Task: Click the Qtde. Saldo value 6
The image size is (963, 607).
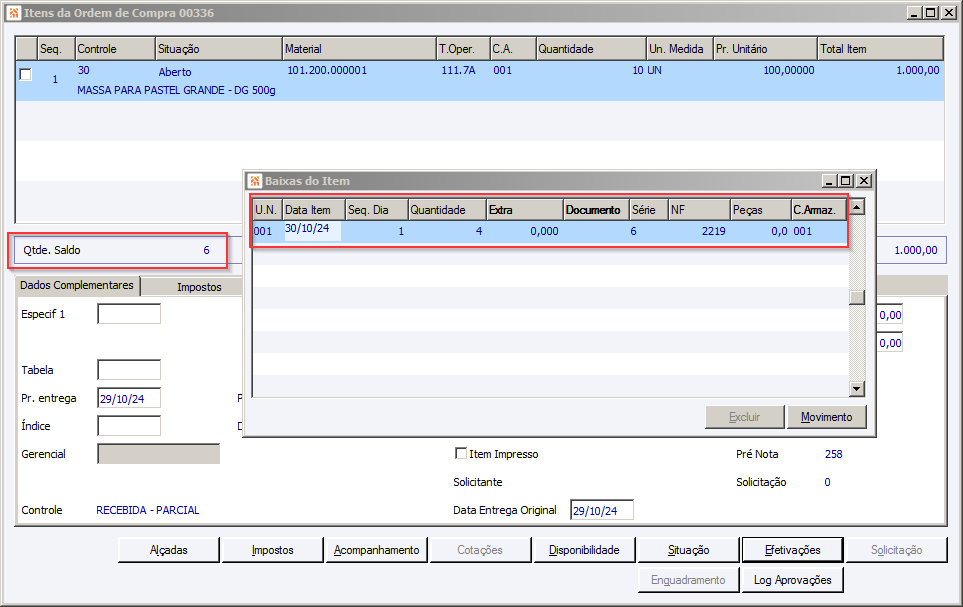Action: click(x=206, y=250)
